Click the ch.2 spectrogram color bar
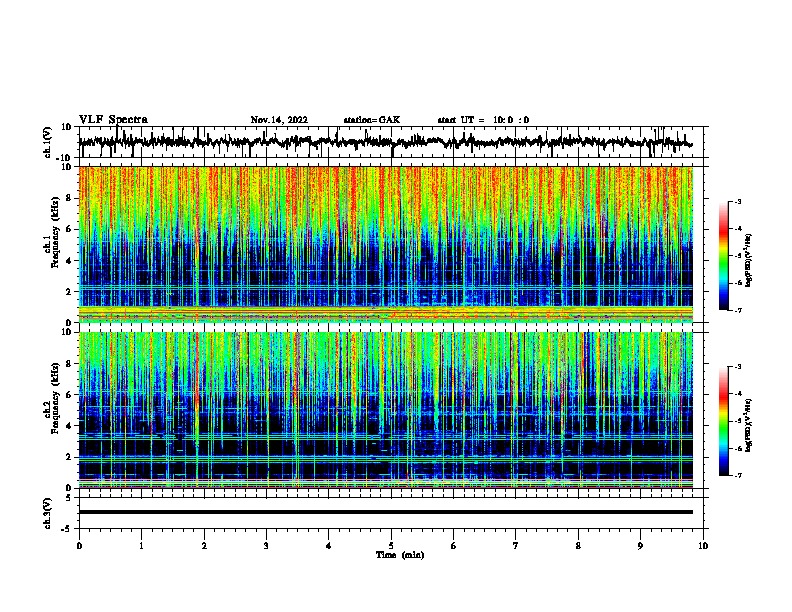Viewport: 792px width, 612px height. [723, 421]
